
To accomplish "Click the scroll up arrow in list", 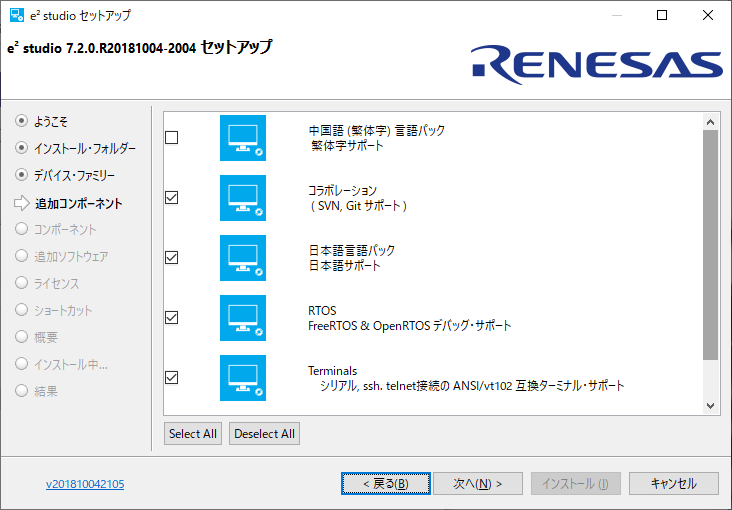I will (x=711, y=122).
